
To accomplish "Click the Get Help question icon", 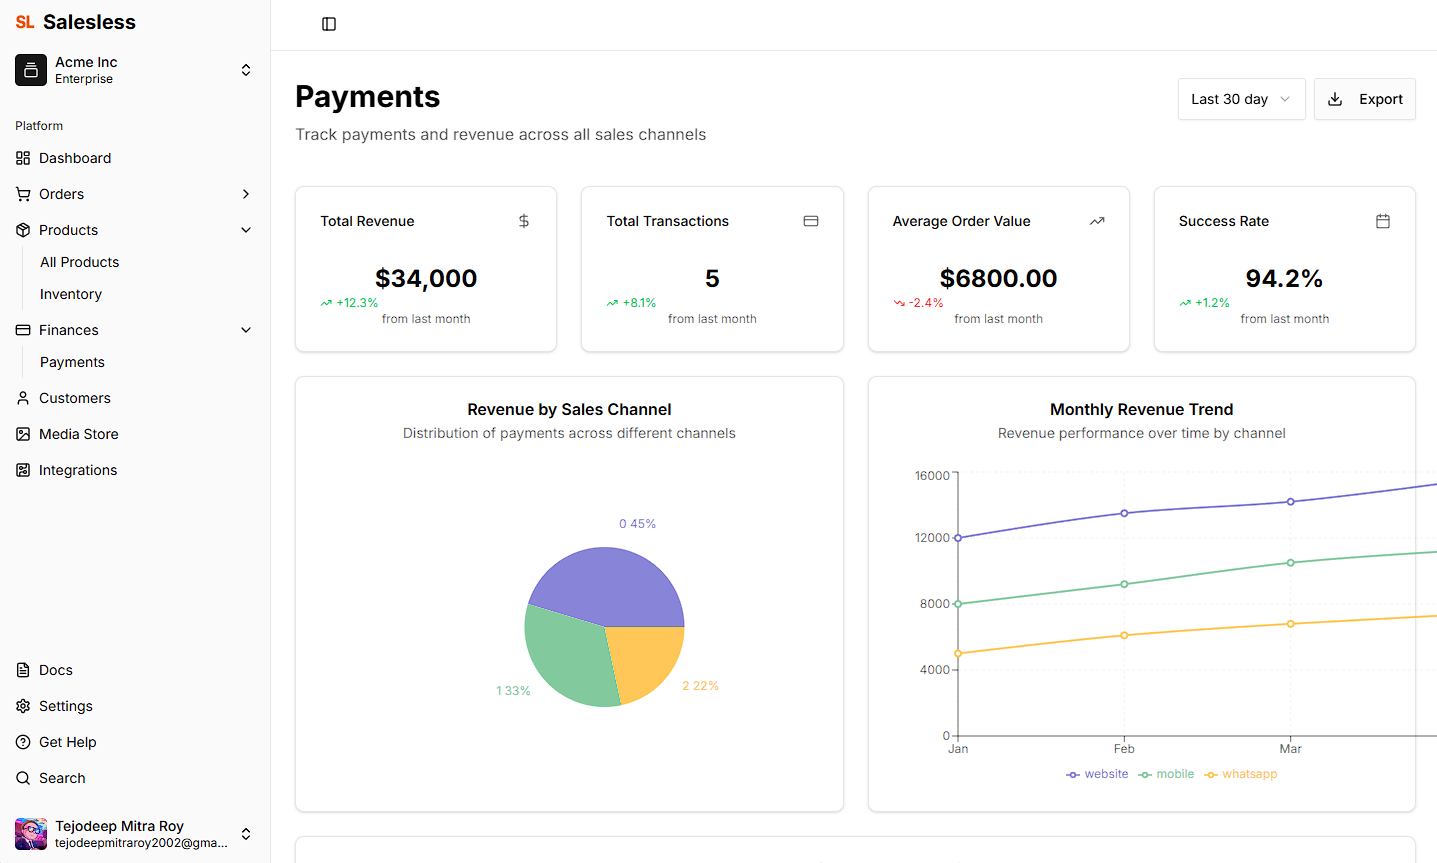I will point(23,742).
